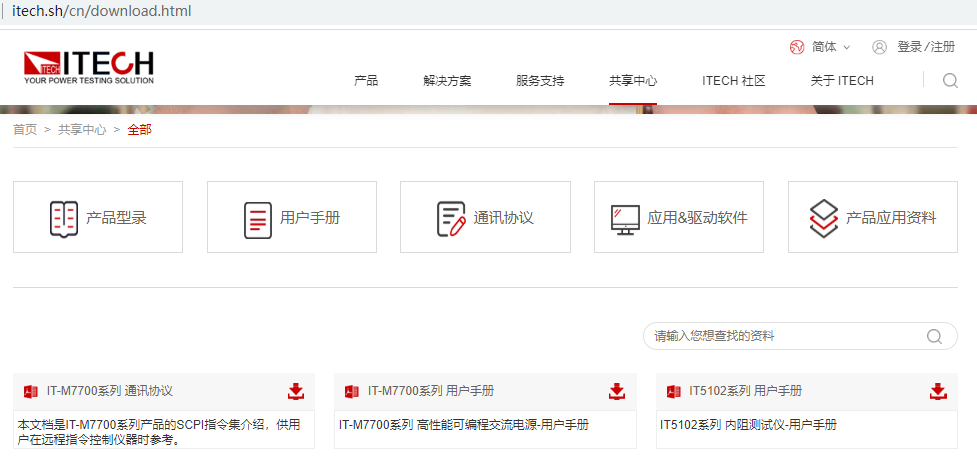977x460 pixels.
Task: Open IT-M7700系列 通讯协议 title
Action: coord(110,391)
